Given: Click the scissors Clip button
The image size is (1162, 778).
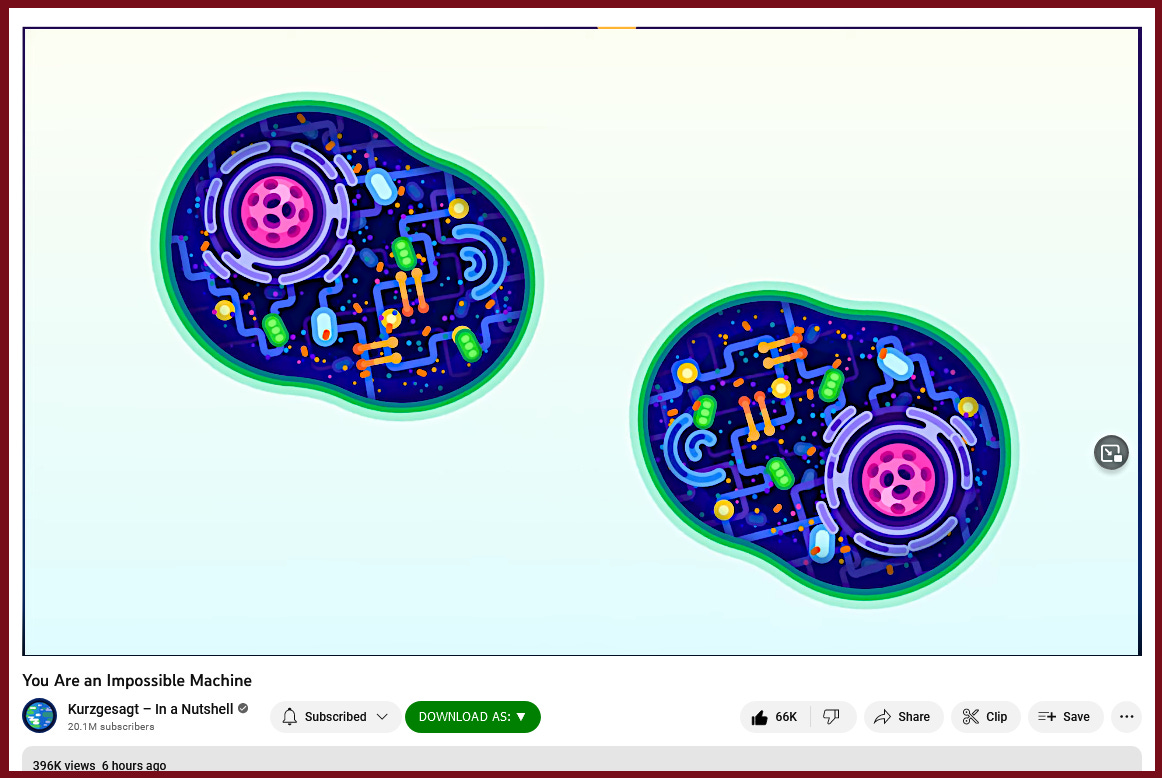Looking at the screenshot, I should pyautogui.click(x=985, y=717).
